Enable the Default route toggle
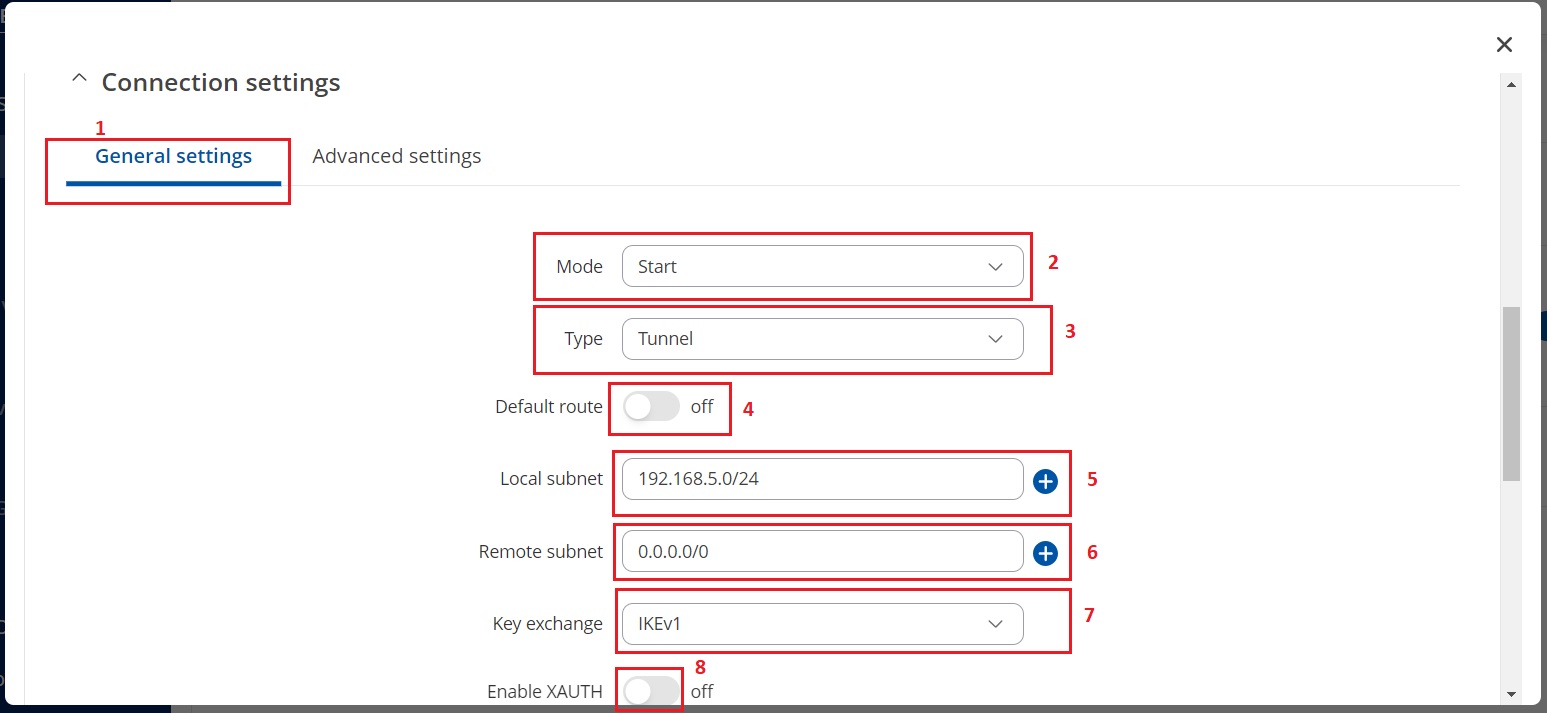Image resolution: width=1547 pixels, height=713 pixels. tap(651, 407)
